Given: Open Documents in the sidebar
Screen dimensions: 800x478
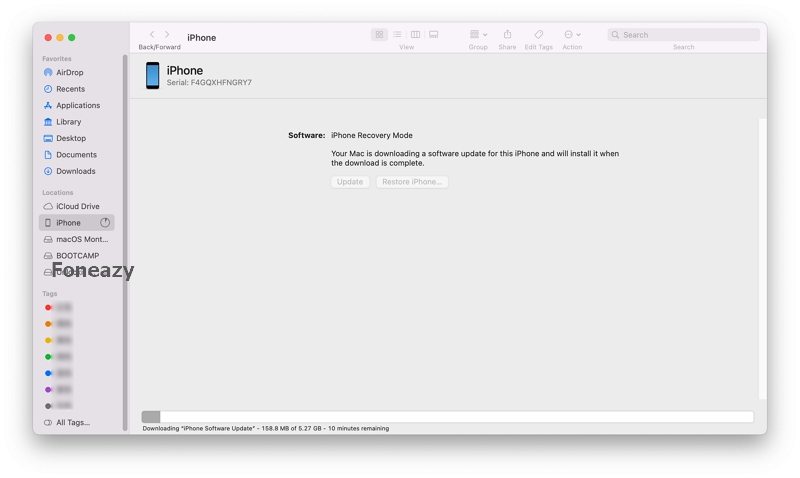Looking at the screenshot, I should tap(77, 155).
